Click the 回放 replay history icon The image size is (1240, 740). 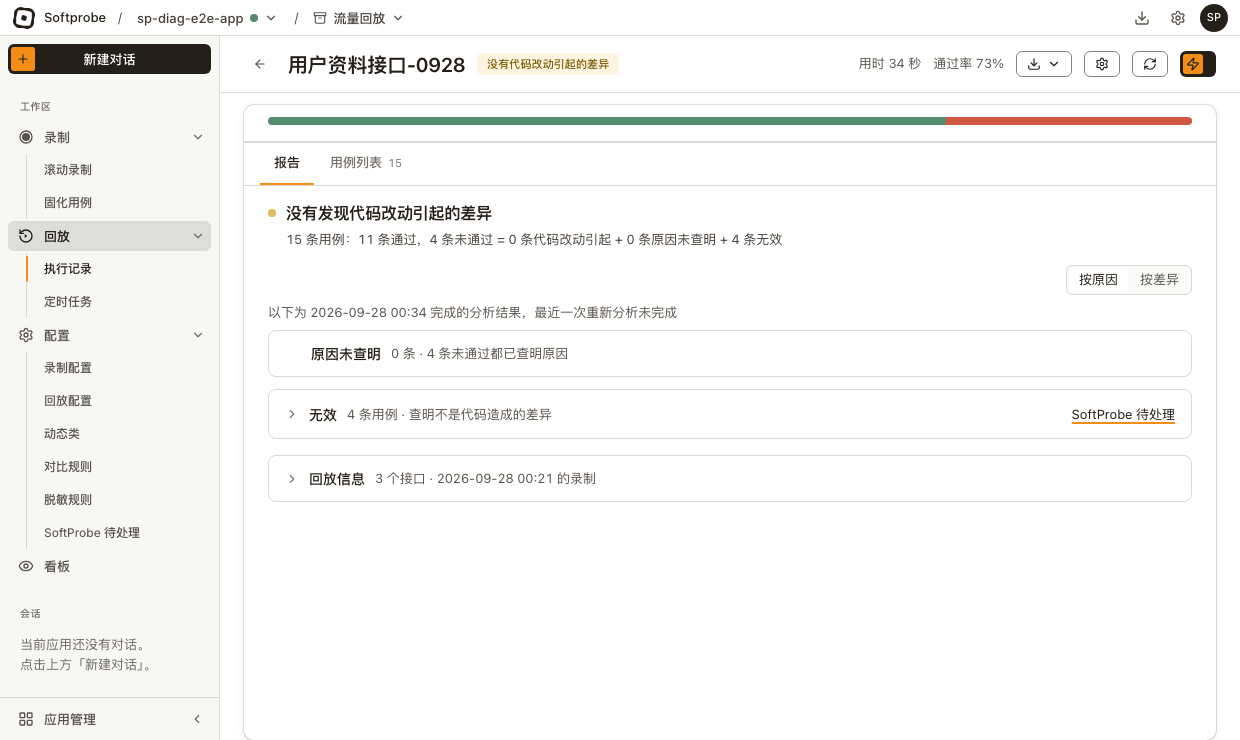pyautogui.click(x=26, y=236)
